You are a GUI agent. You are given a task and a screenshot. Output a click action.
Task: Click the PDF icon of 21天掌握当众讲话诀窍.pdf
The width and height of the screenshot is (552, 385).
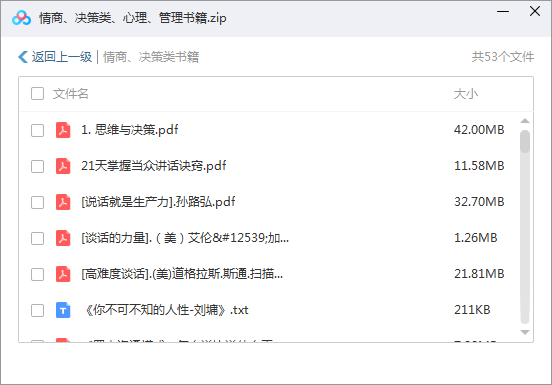(63, 166)
